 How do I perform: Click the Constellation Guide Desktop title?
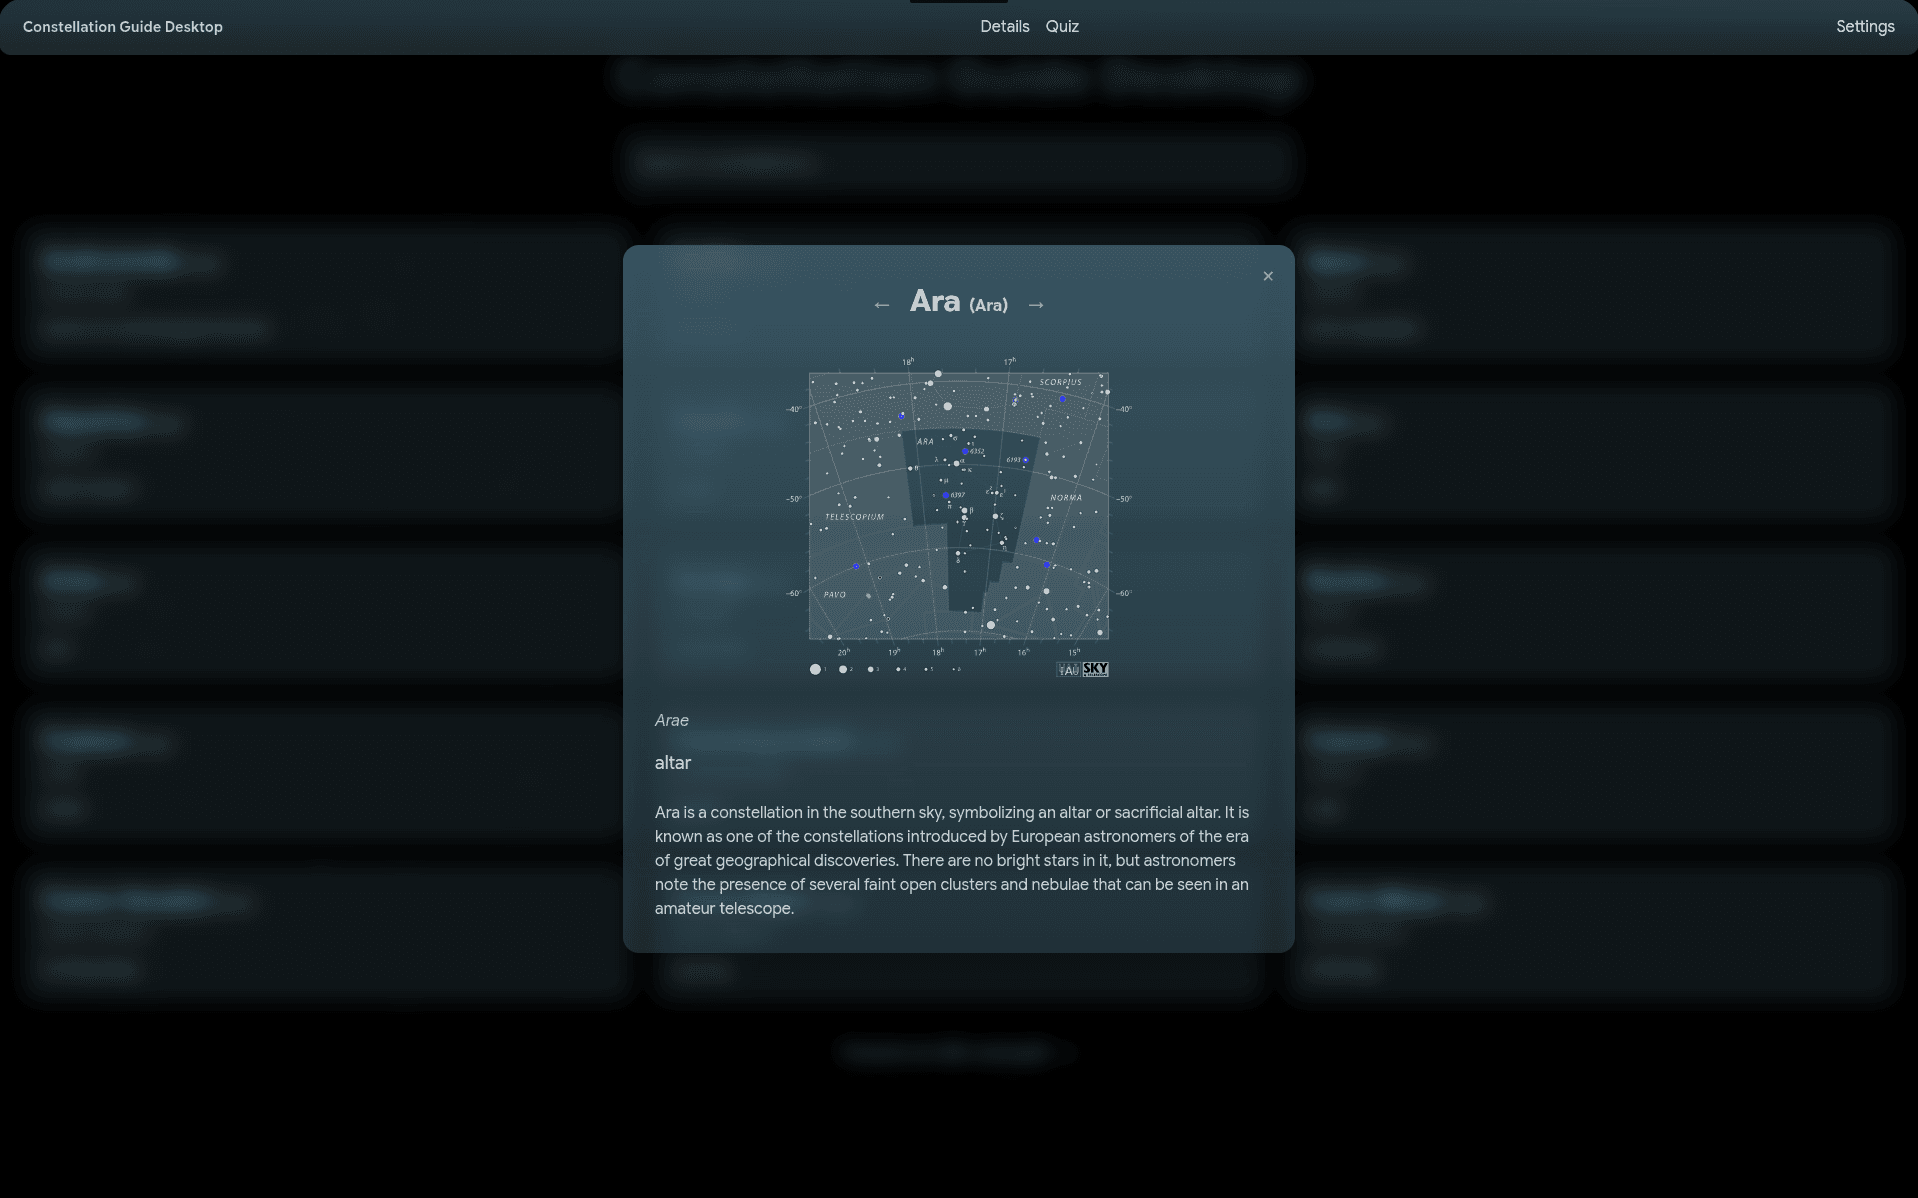(123, 27)
